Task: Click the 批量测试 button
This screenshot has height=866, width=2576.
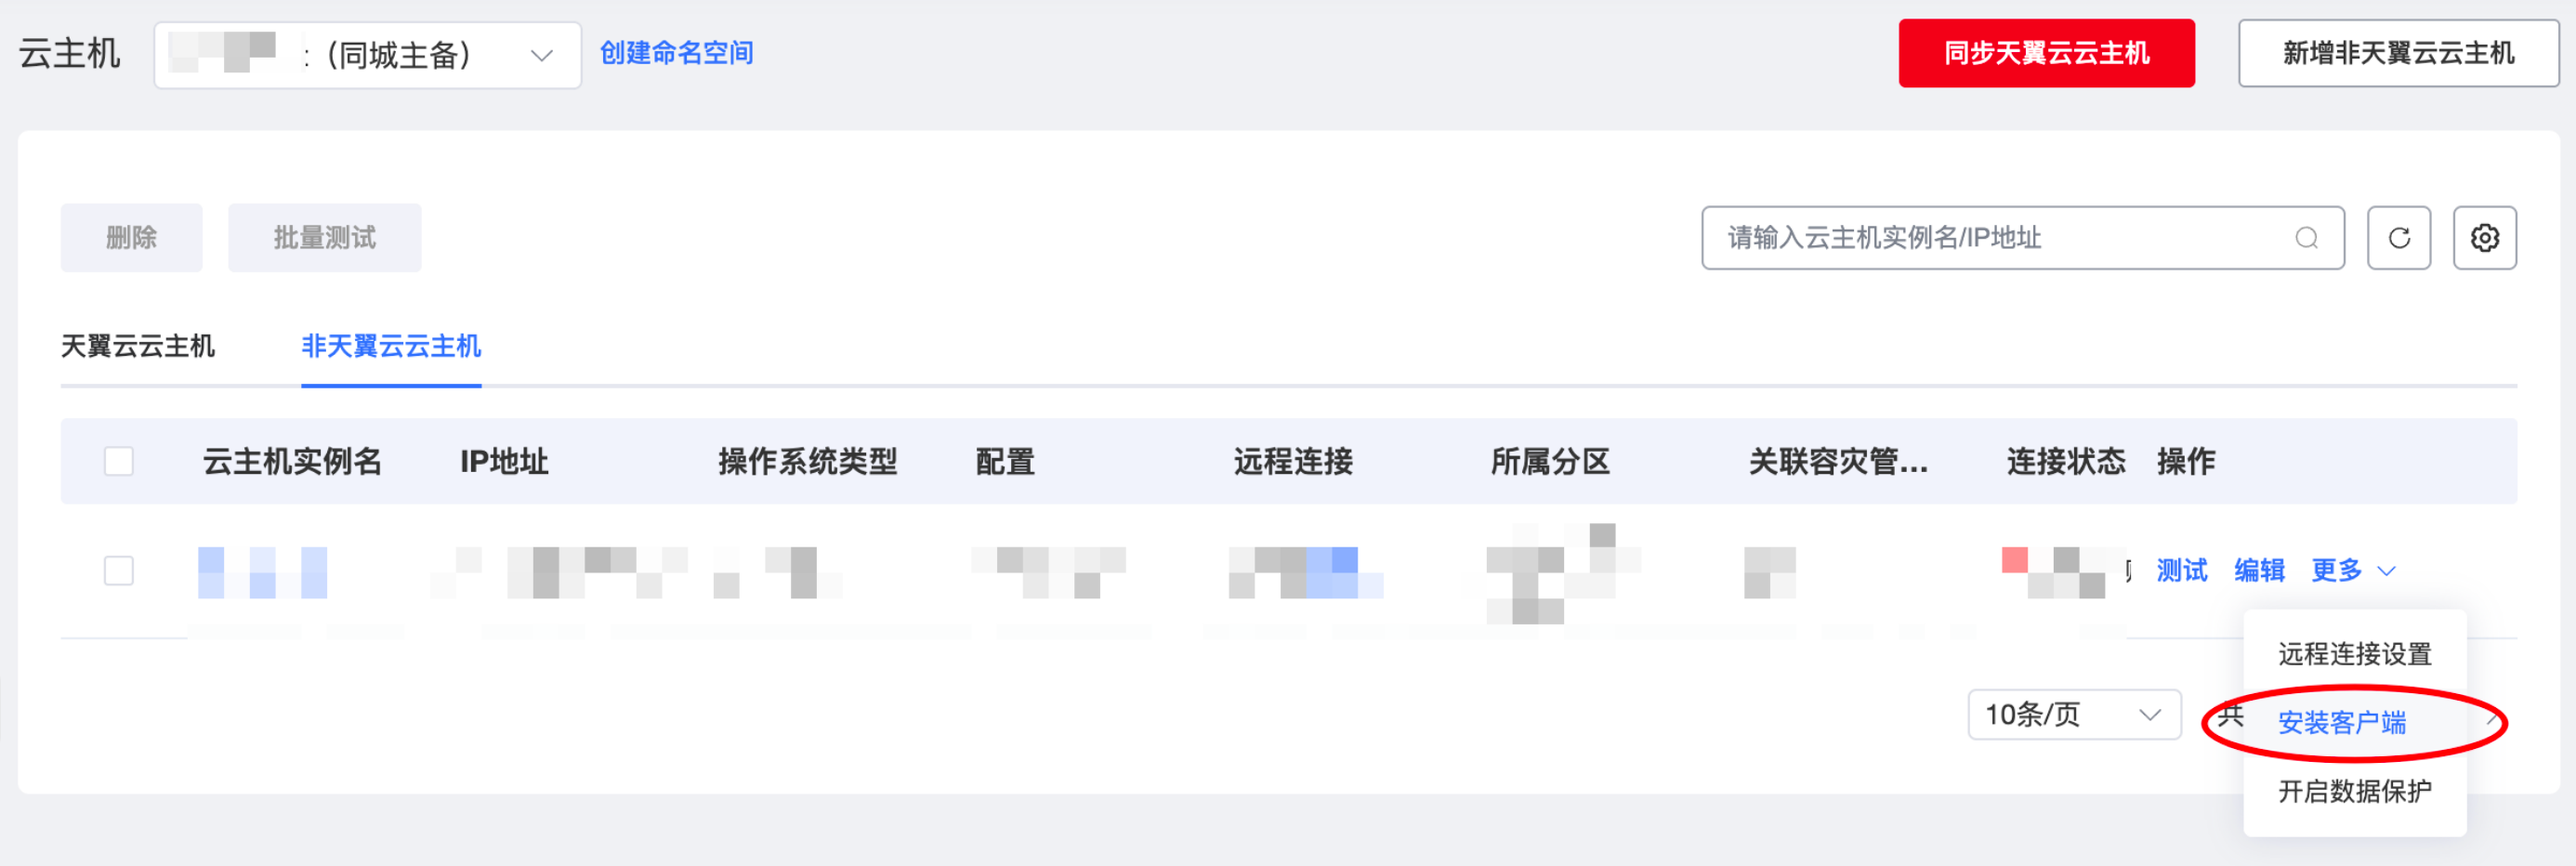Action: click(324, 238)
